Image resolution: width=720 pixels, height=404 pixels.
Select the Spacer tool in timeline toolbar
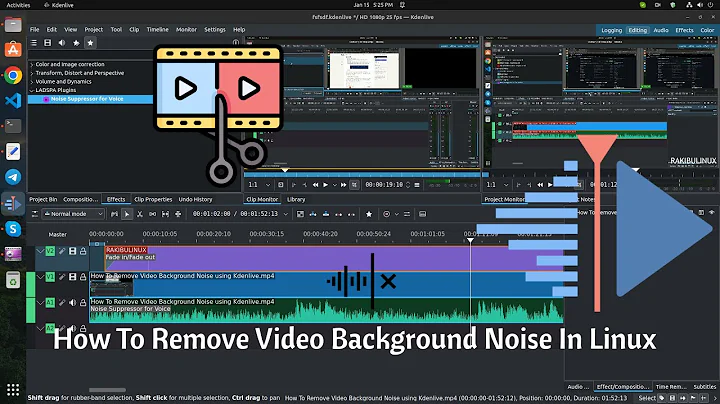click(152, 214)
